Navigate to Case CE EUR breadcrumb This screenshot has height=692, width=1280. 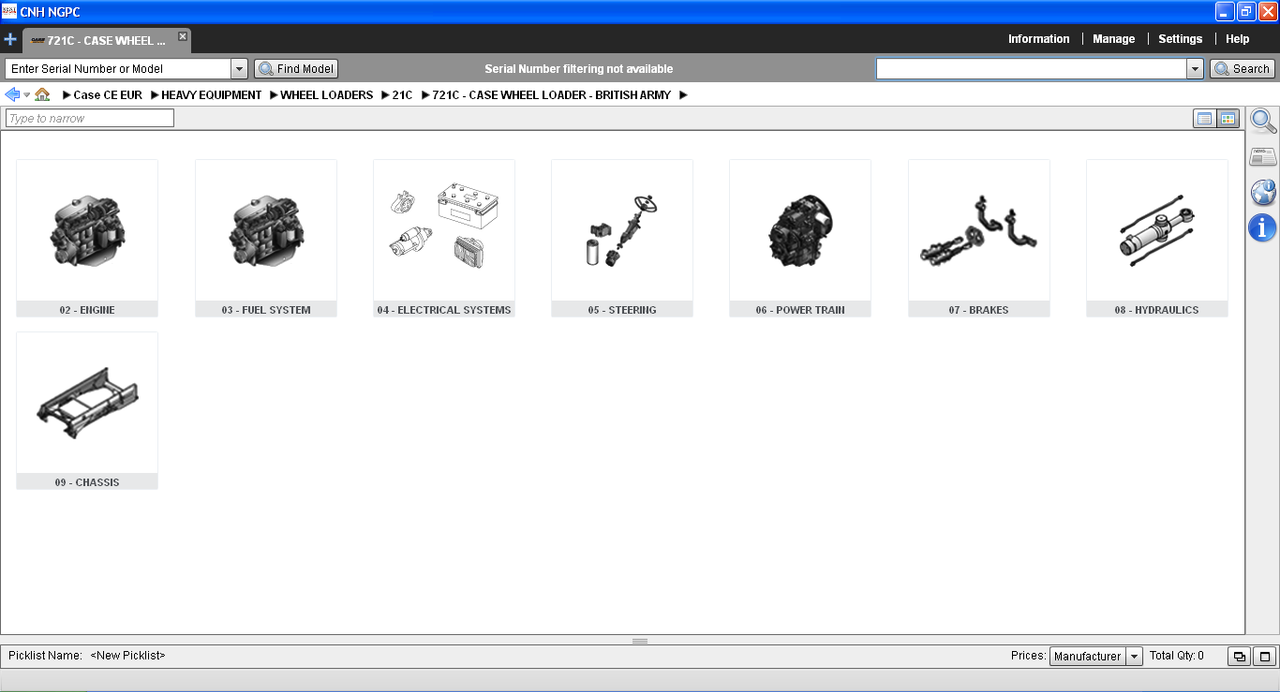point(108,95)
